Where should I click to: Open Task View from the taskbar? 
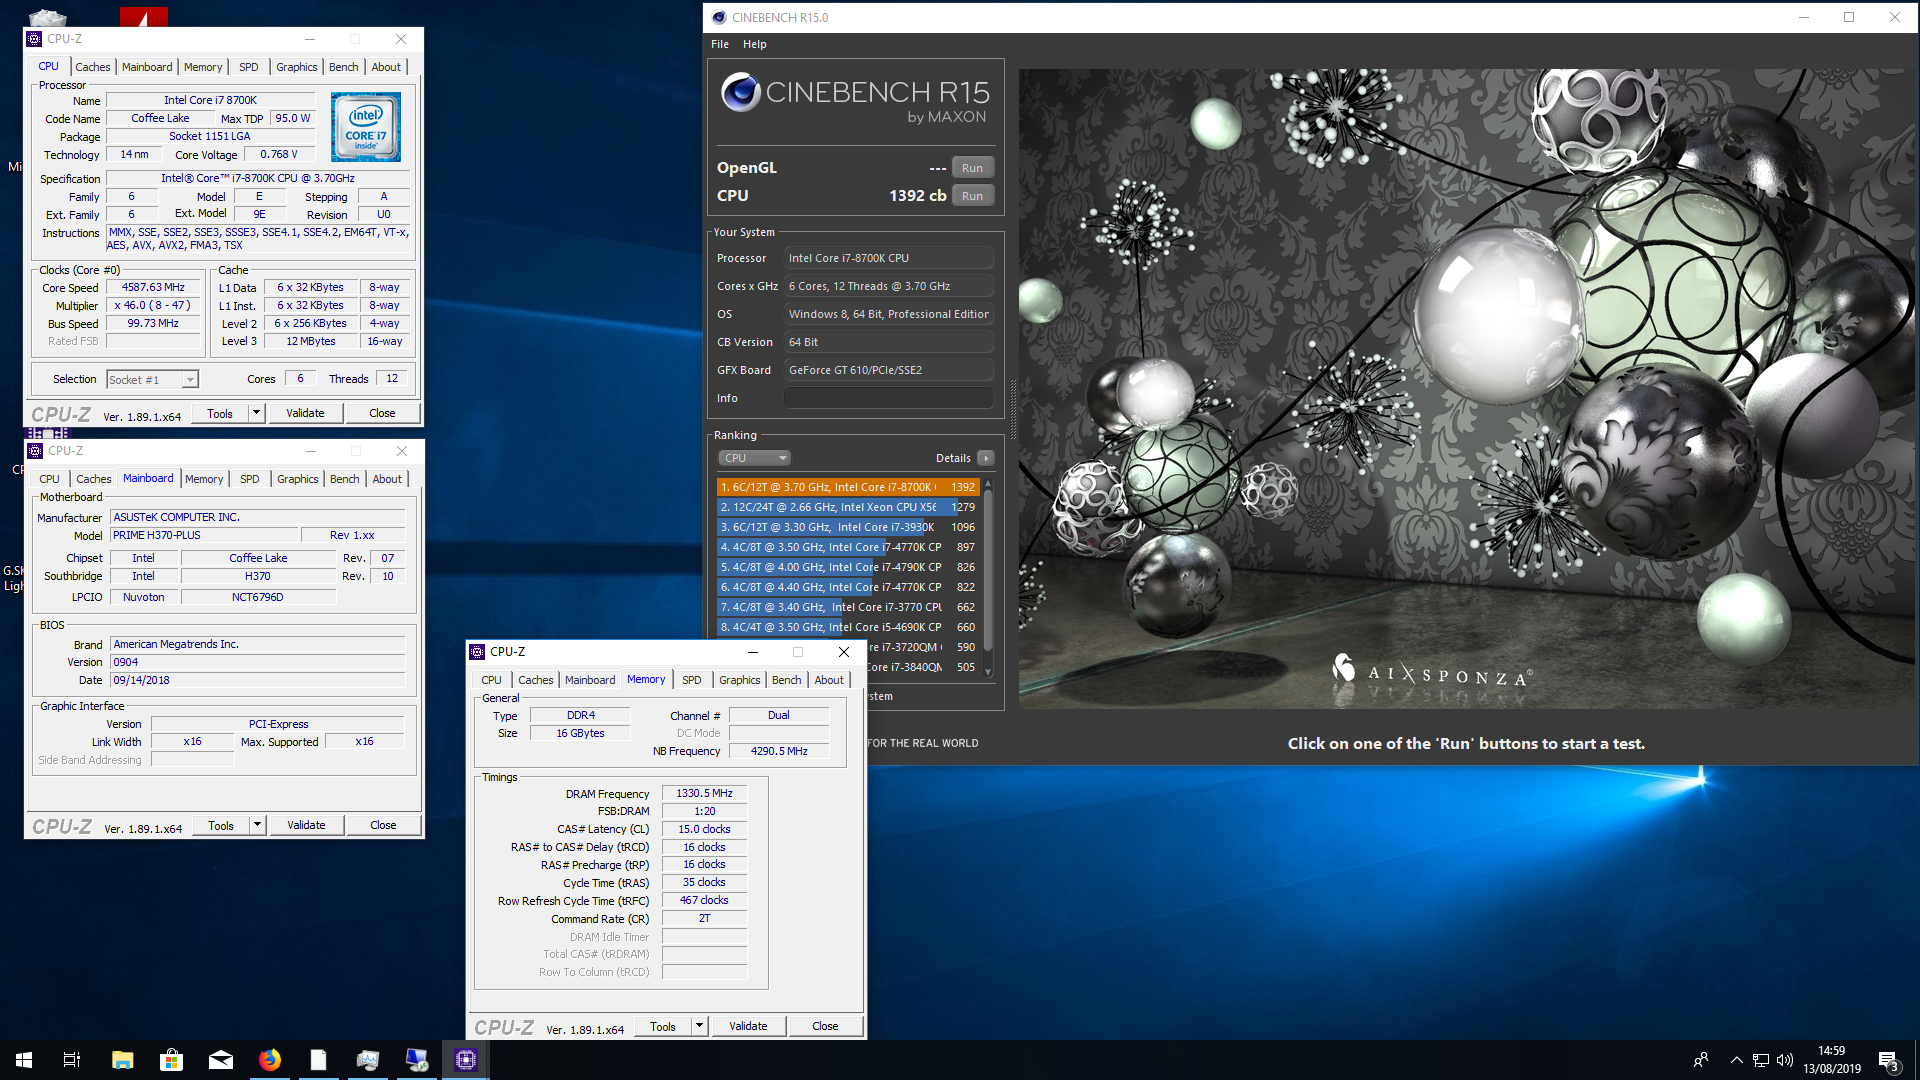point(72,1060)
